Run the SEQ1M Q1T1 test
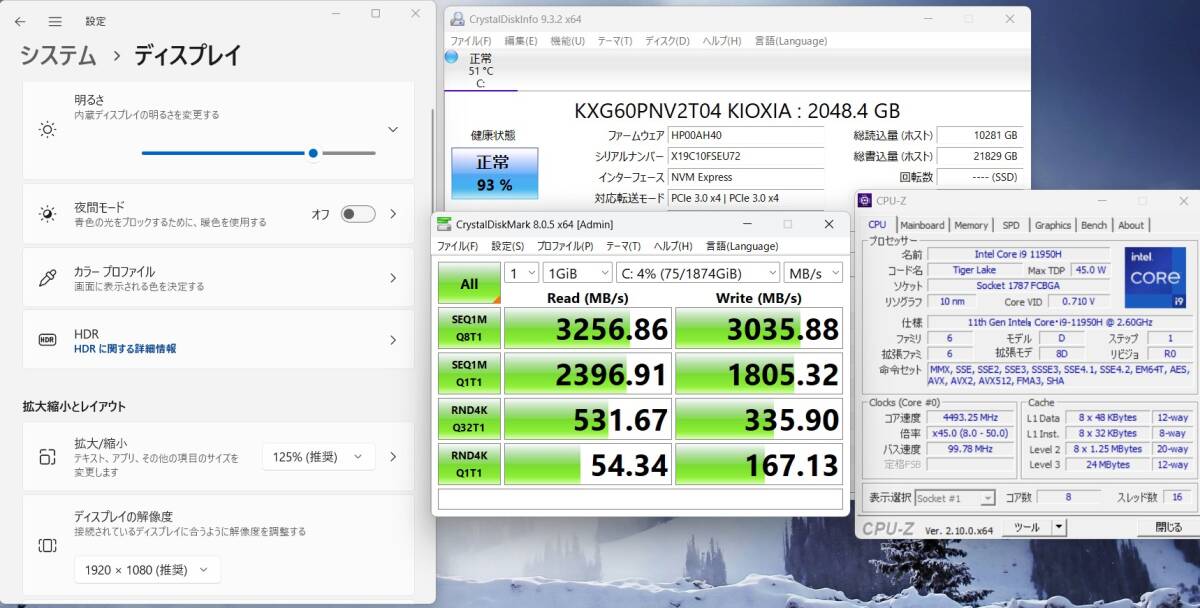 469,373
